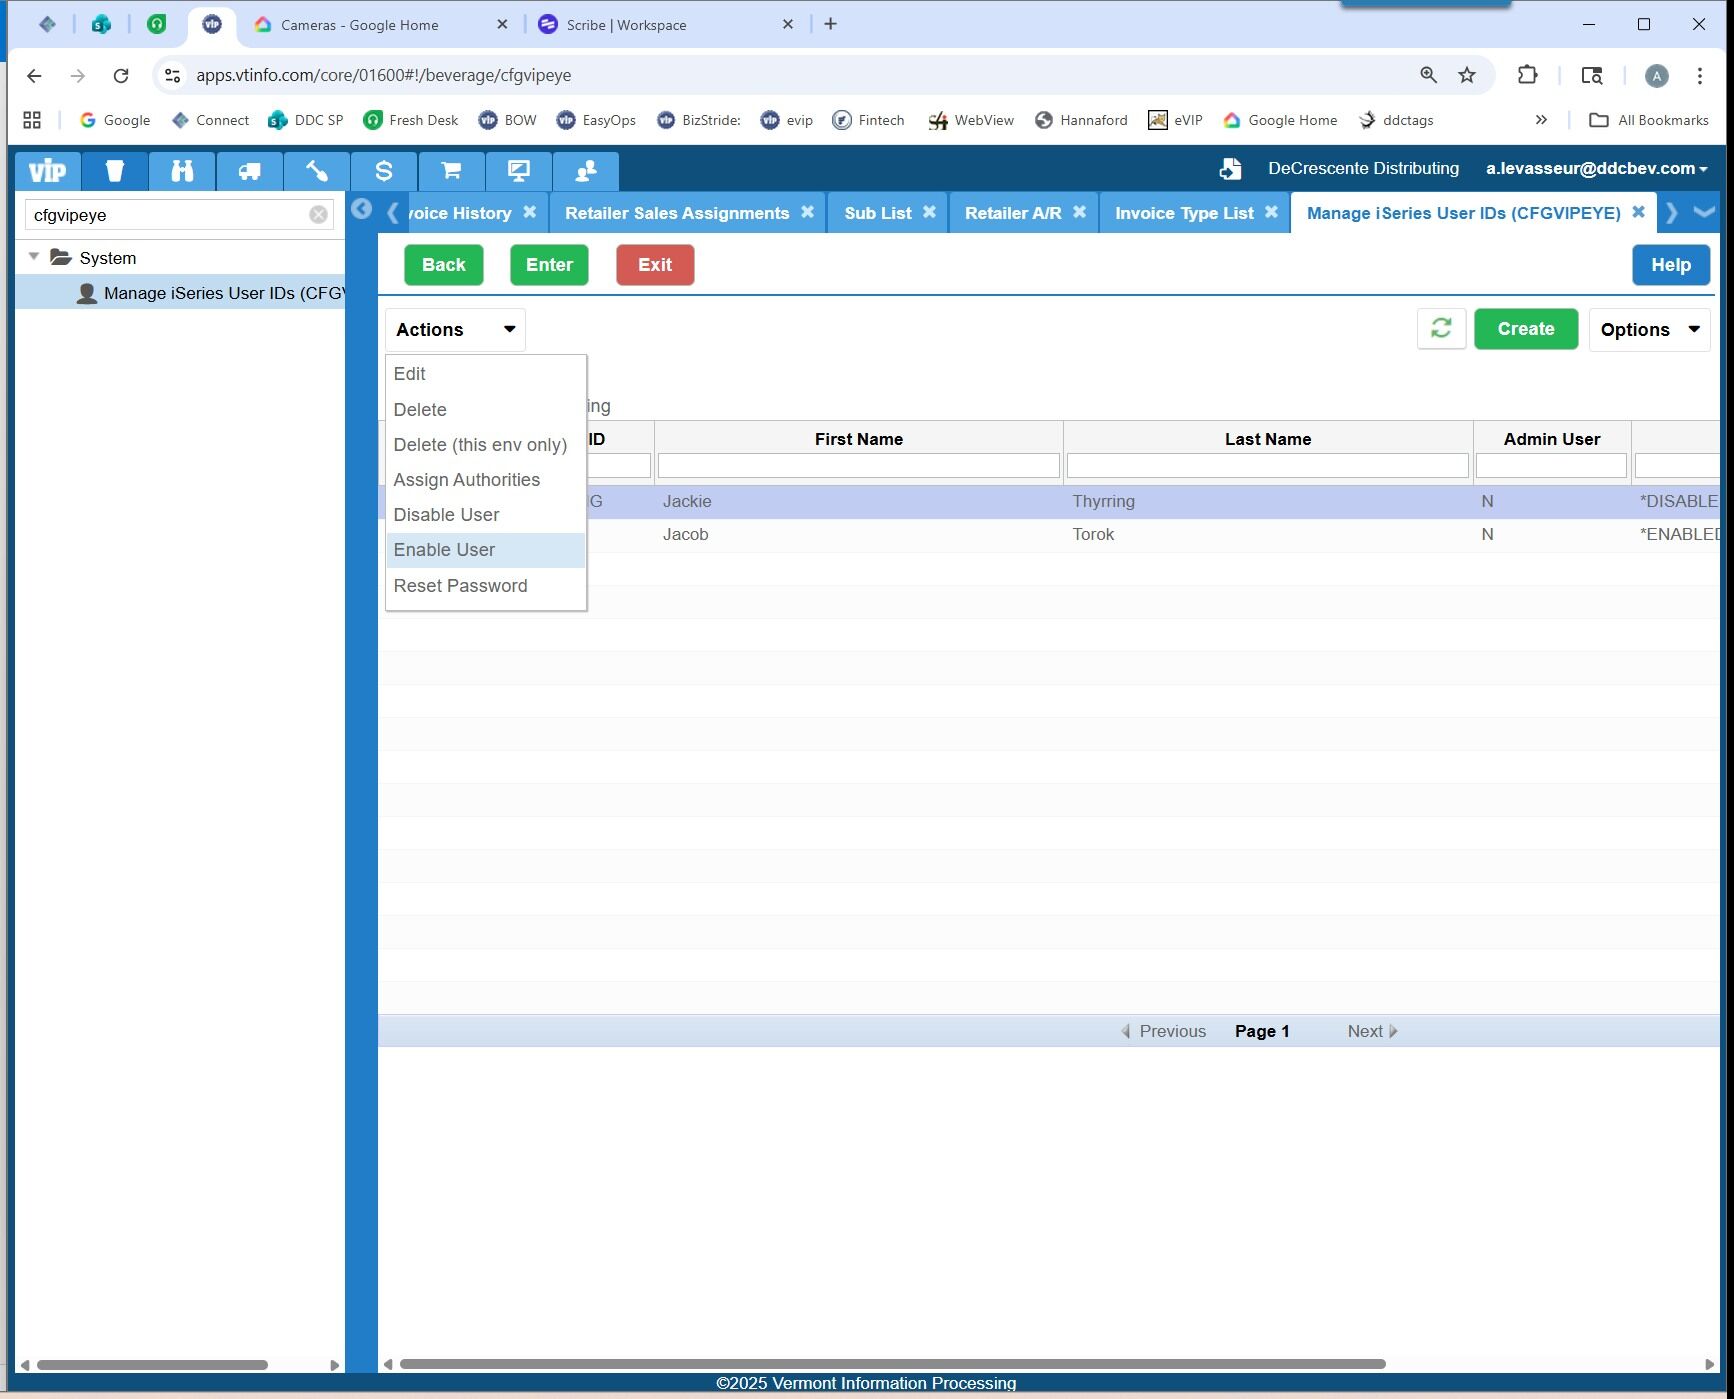Open the binoculars search module icon
Viewport: 1734px width, 1399px height.
coord(182,171)
